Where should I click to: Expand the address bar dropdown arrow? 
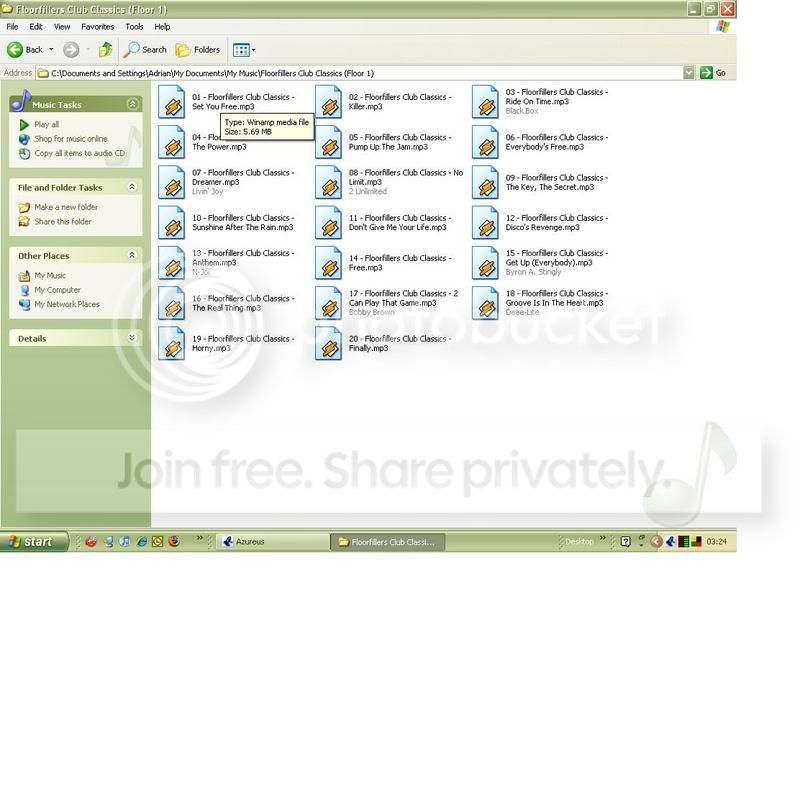coord(689,73)
